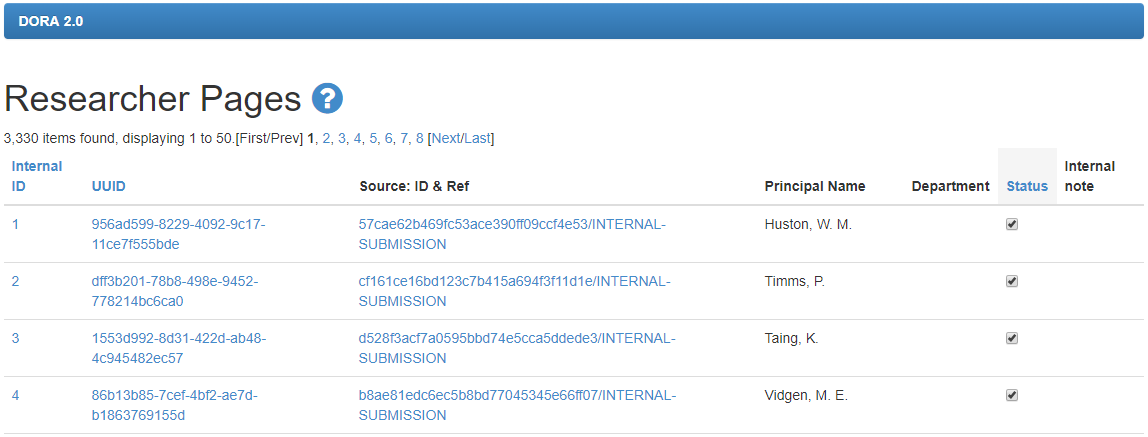
Task: Open researcher with Internal ID 3
Action: coord(15,339)
